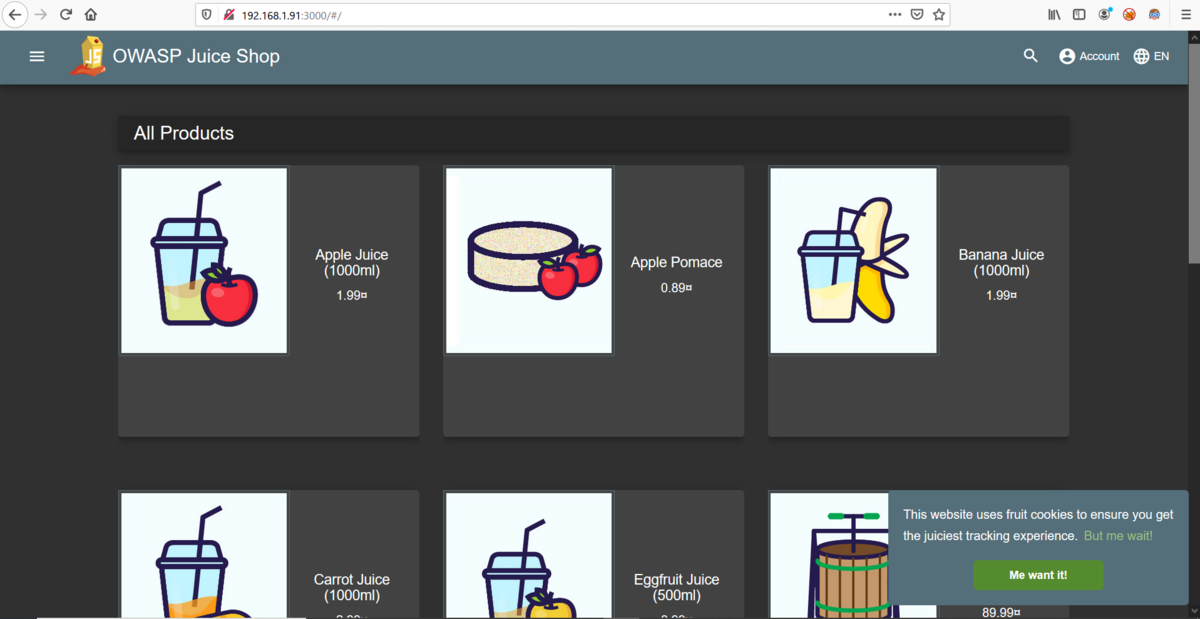Screen dimensions: 1200x619
Task: Open the Banana Juice product image
Action: (x=854, y=261)
